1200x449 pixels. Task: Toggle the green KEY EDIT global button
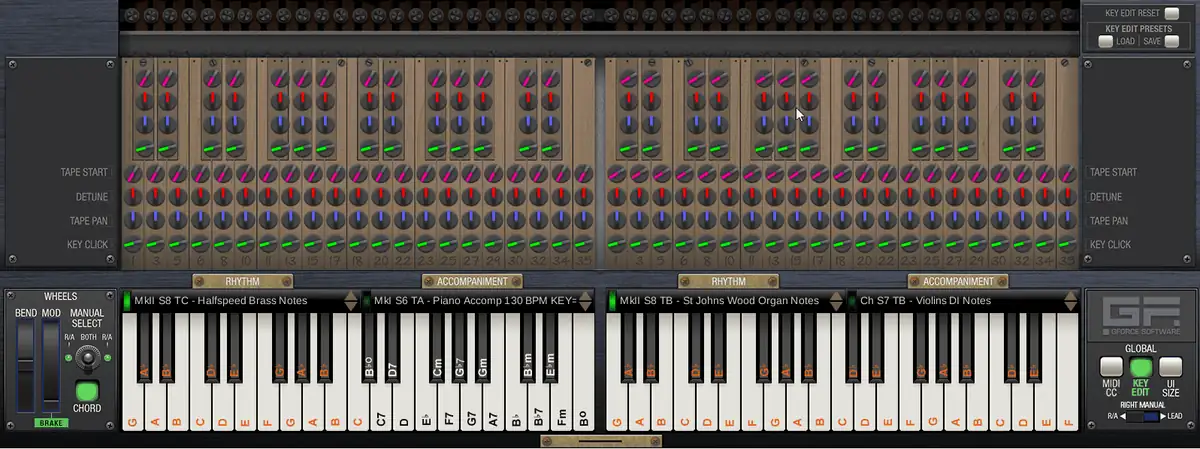pyautogui.click(x=1140, y=367)
